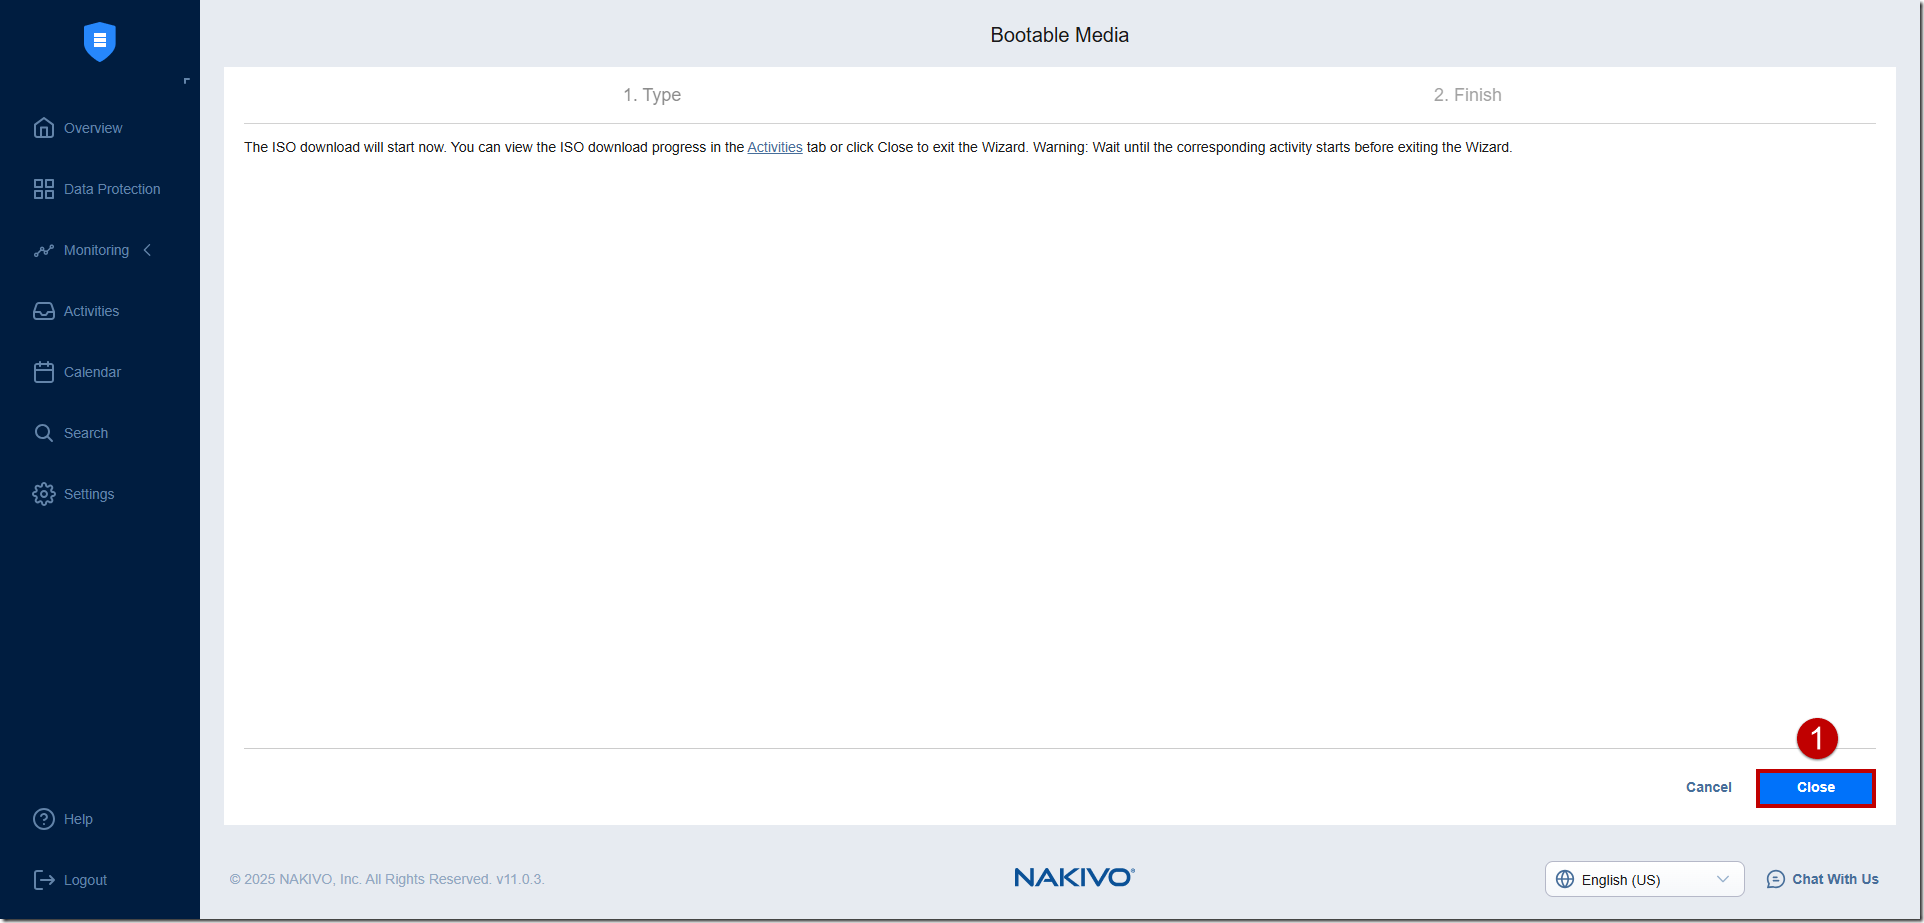Click the '1. Type' wizard step
Screen dimensions: 1924x923
click(x=652, y=95)
